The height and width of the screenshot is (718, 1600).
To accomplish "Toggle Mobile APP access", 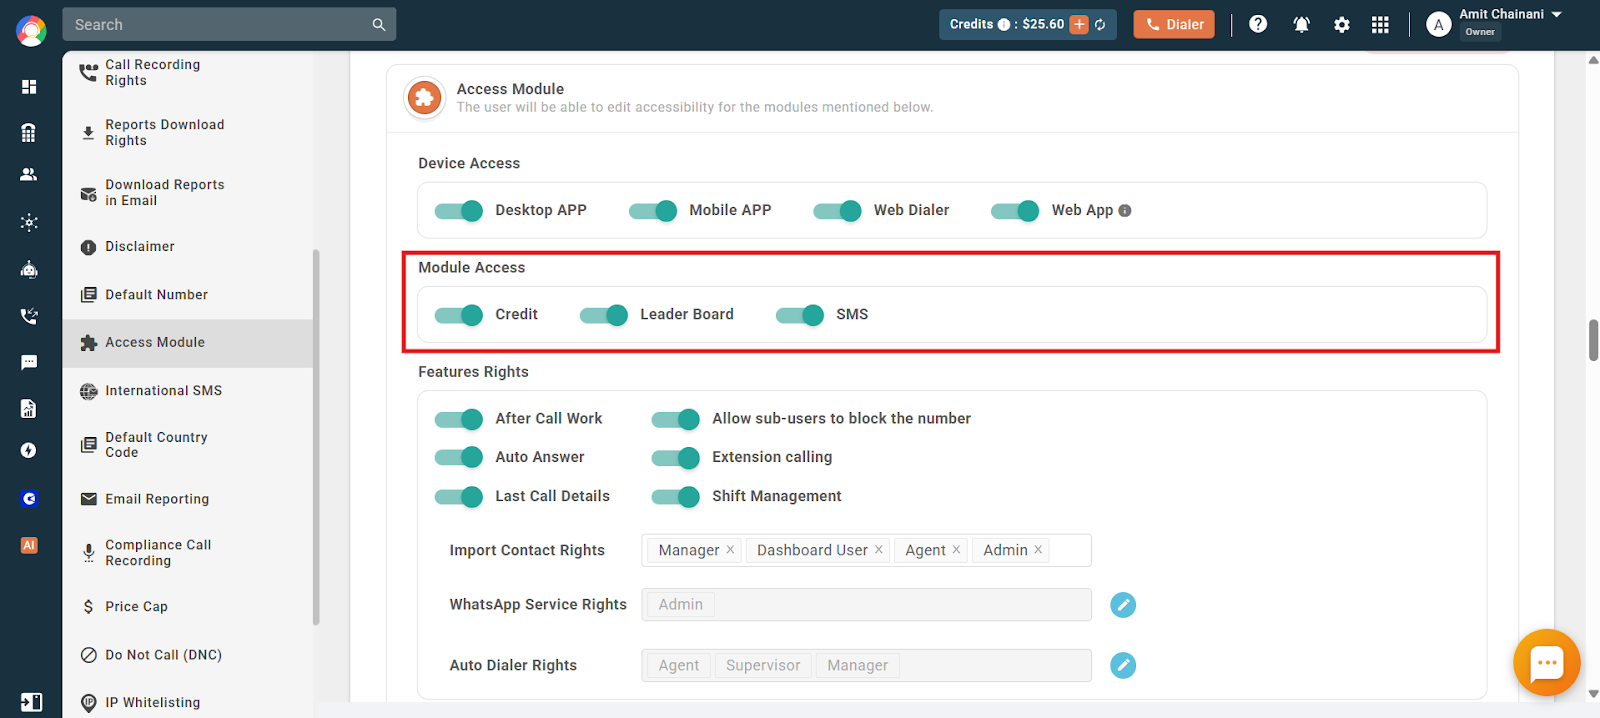I will pyautogui.click(x=653, y=211).
